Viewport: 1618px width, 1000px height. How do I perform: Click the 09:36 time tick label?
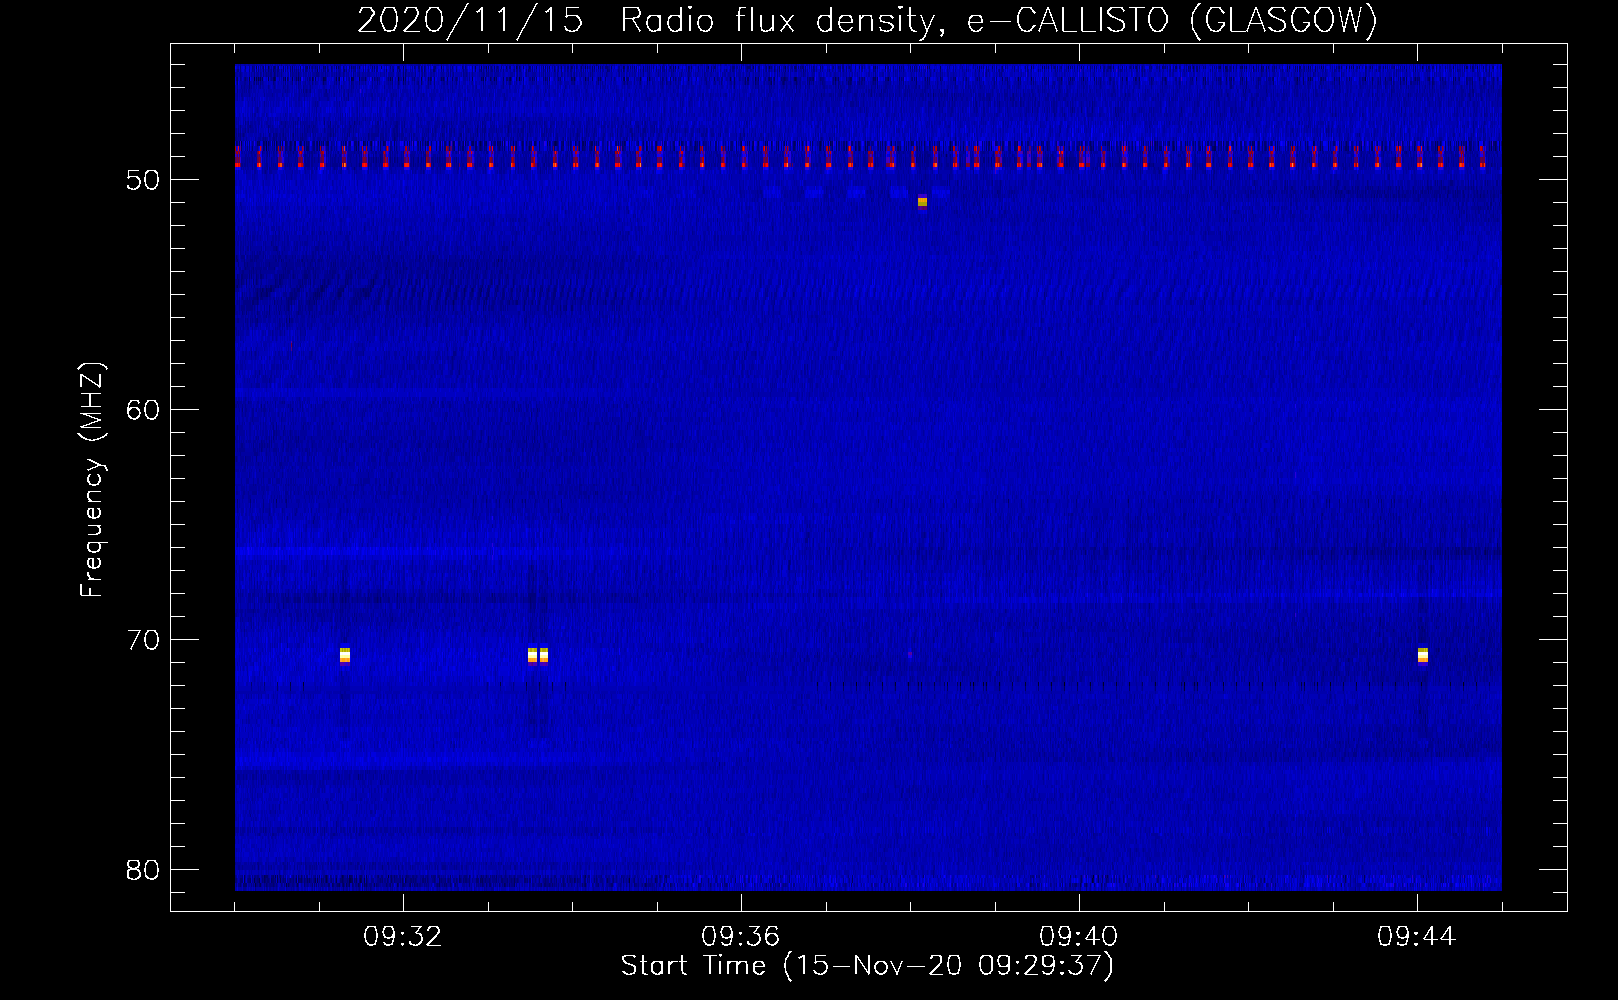click(741, 937)
